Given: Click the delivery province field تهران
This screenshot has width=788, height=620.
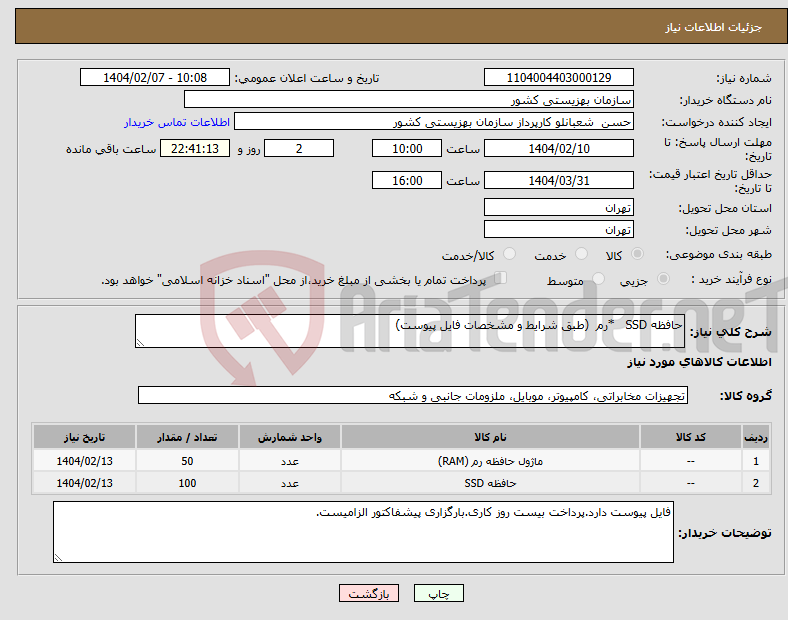Looking at the screenshot, I should click(x=559, y=207).
